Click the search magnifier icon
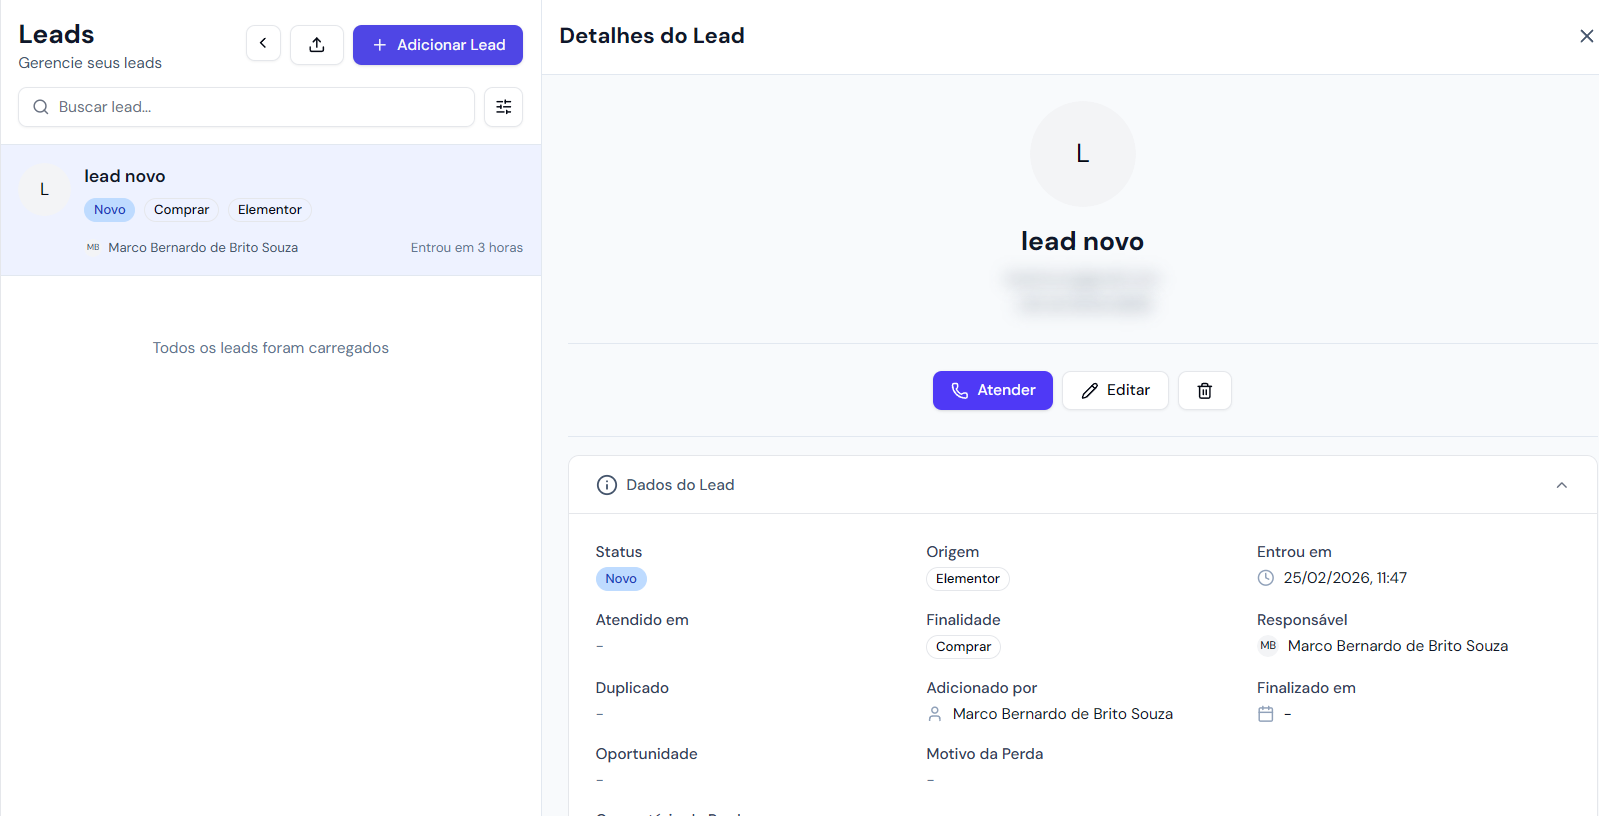 (x=41, y=107)
